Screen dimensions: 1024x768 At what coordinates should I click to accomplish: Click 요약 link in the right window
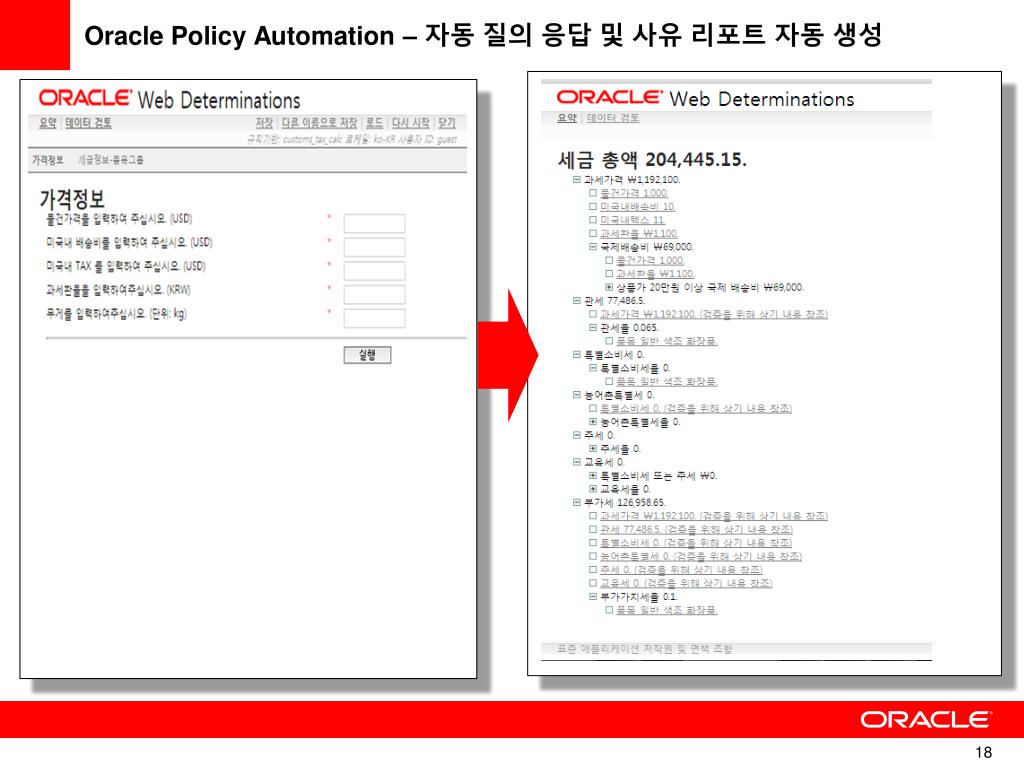click(567, 118)
